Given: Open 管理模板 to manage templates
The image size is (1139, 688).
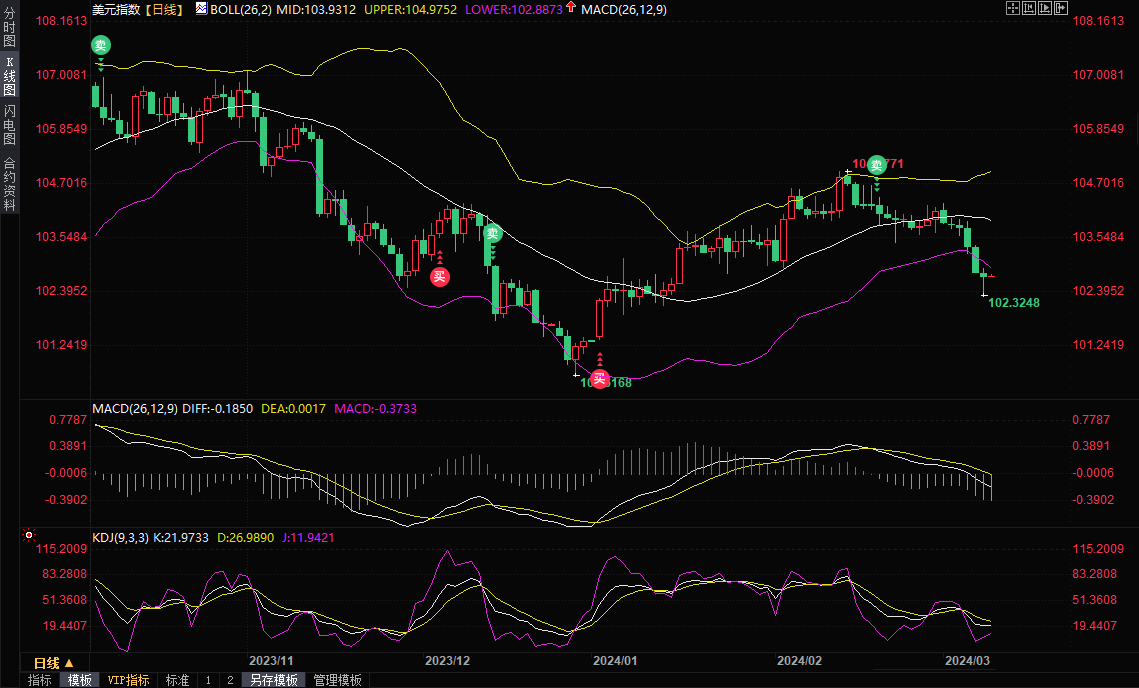Looking at the screenshot, I should [337, 680].
